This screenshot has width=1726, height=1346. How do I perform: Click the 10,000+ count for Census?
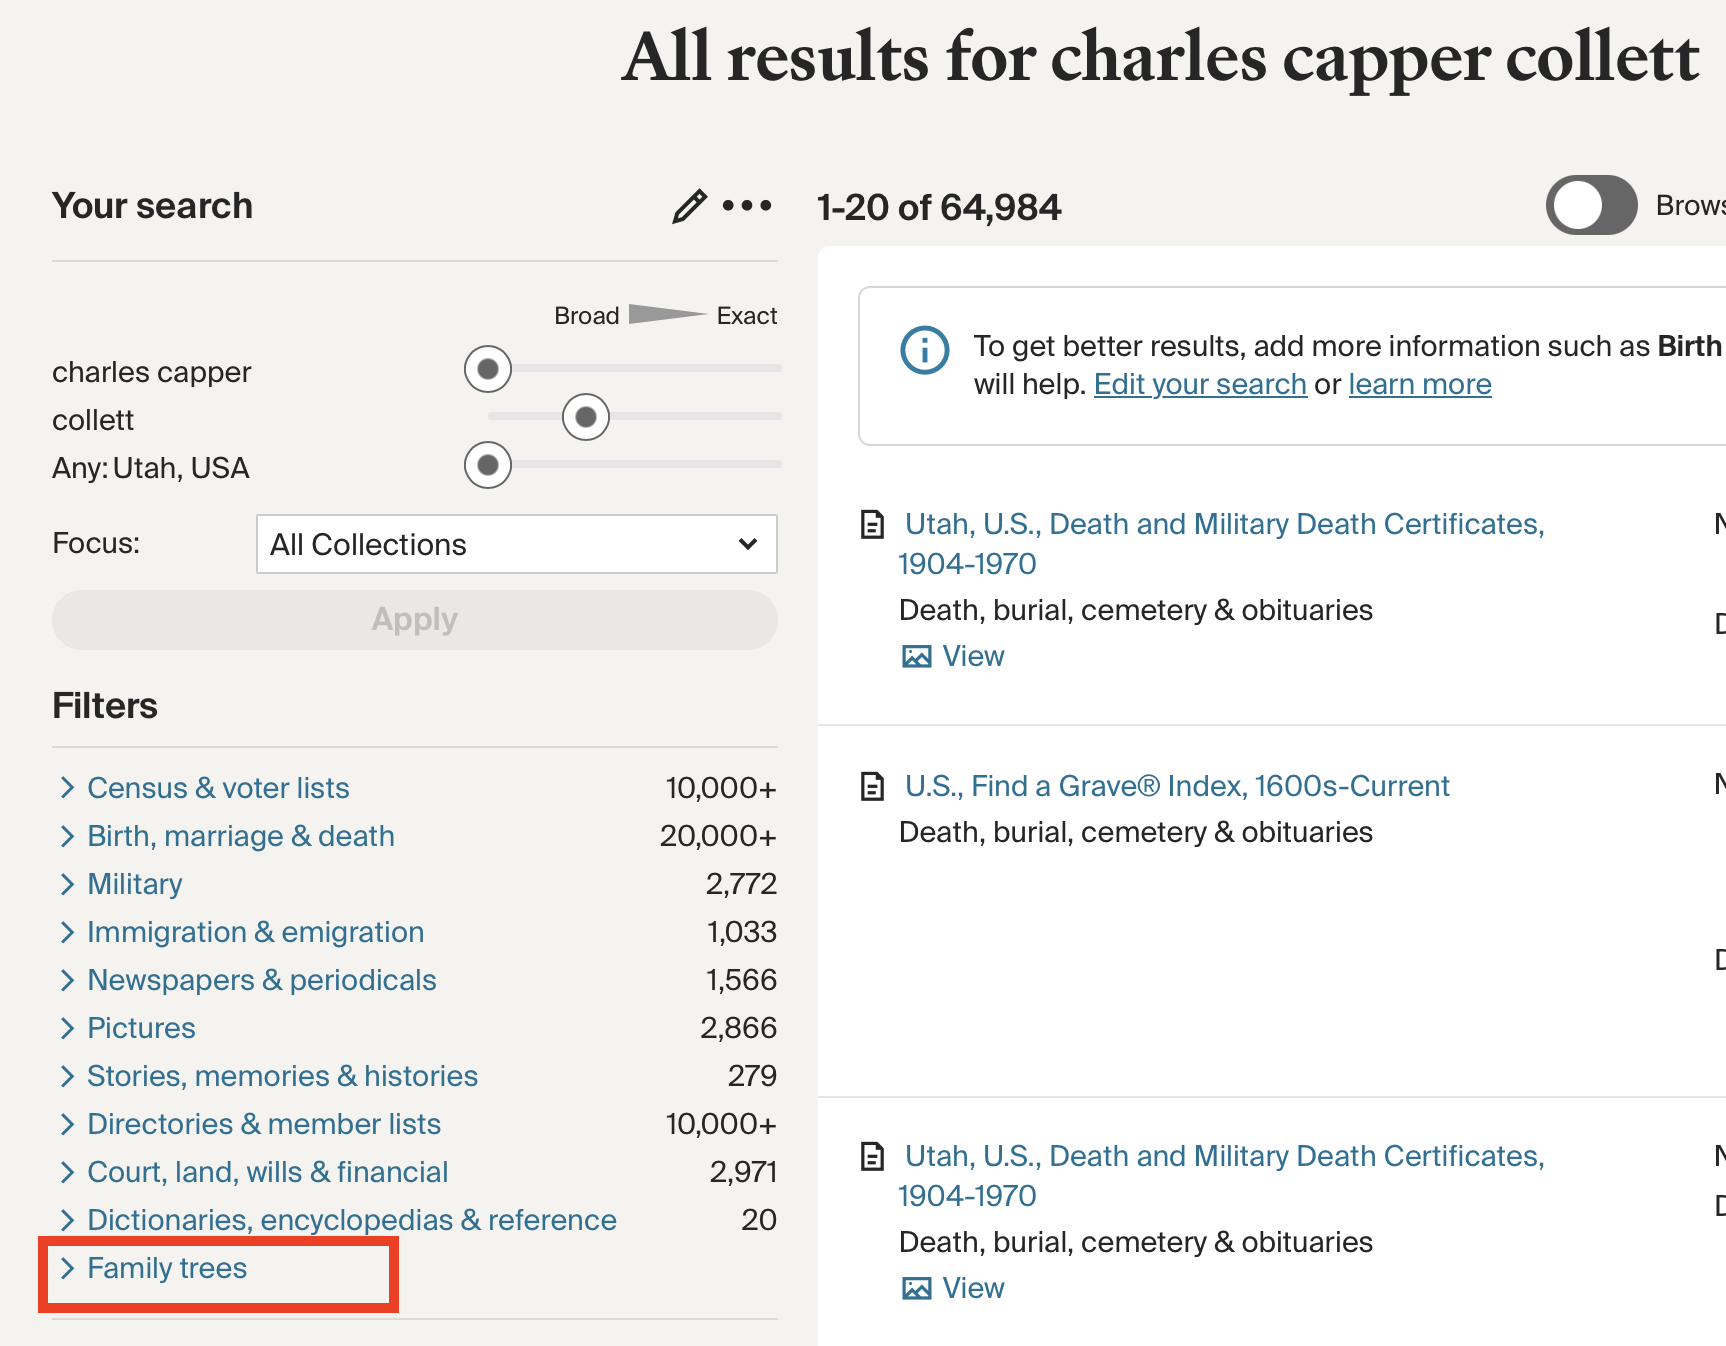[721, 788]
